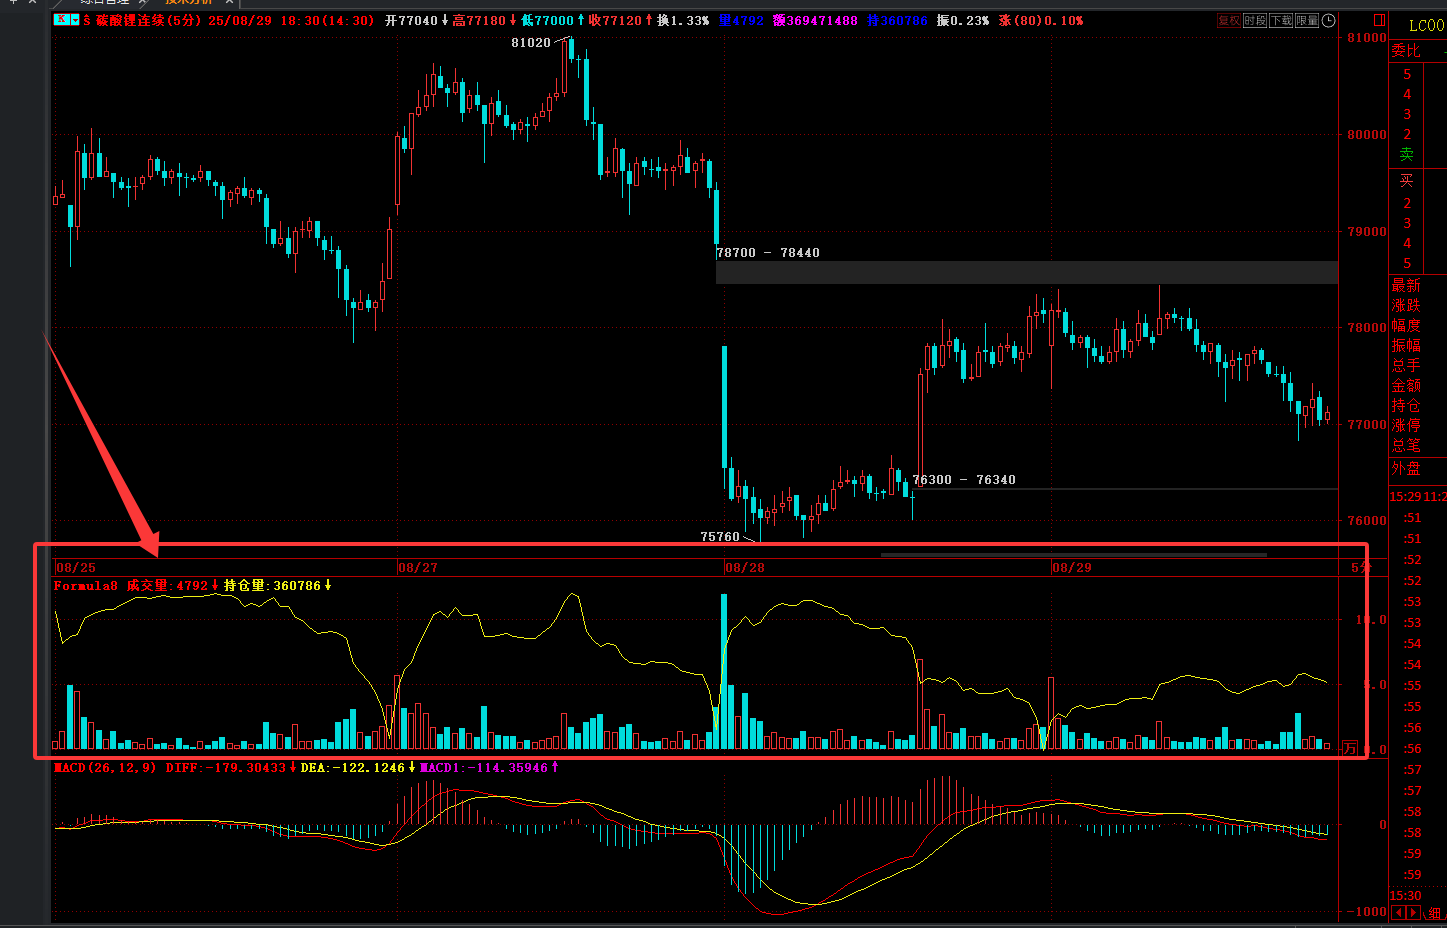Click the red split-panel icon above price axis
Viewport: 1447px width, 928px height.
(x=1379, y=20)
